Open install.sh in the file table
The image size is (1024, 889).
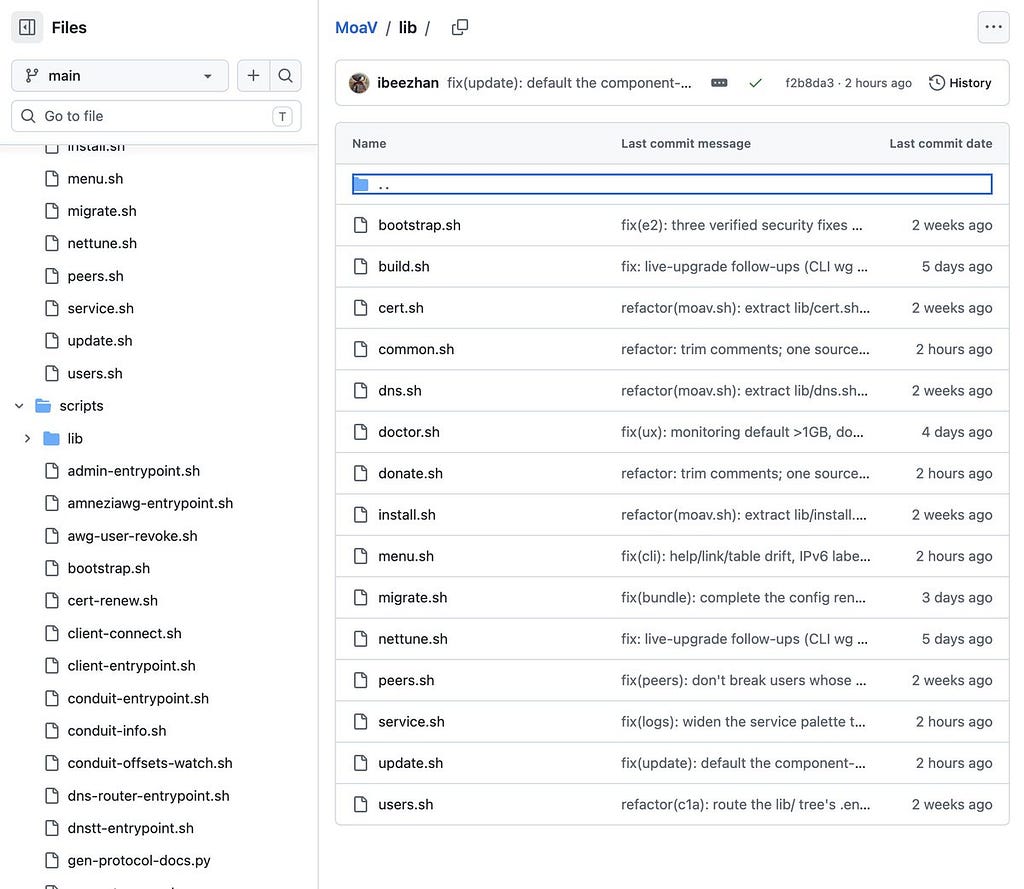pyautogui.click(x=407, y=515)
